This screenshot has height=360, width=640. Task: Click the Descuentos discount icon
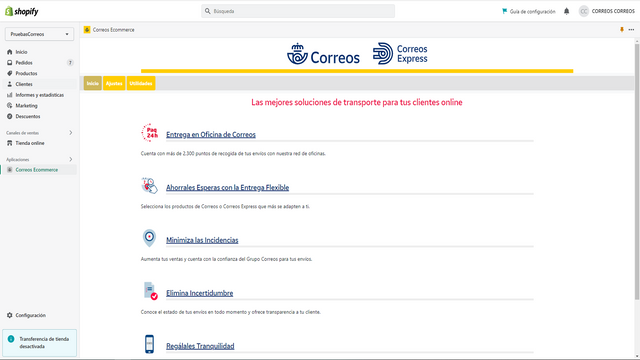point(10,116)
